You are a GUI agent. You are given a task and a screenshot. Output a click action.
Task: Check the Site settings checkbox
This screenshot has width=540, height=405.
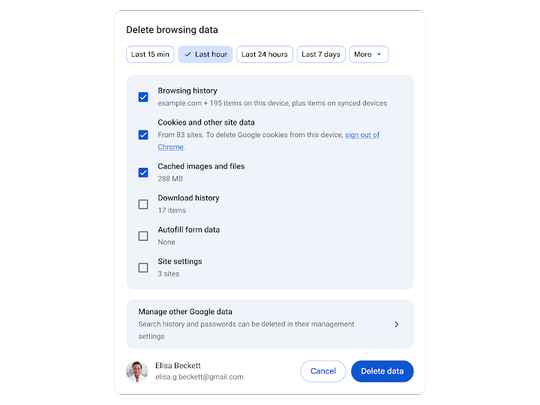click(x=143, y=268)
